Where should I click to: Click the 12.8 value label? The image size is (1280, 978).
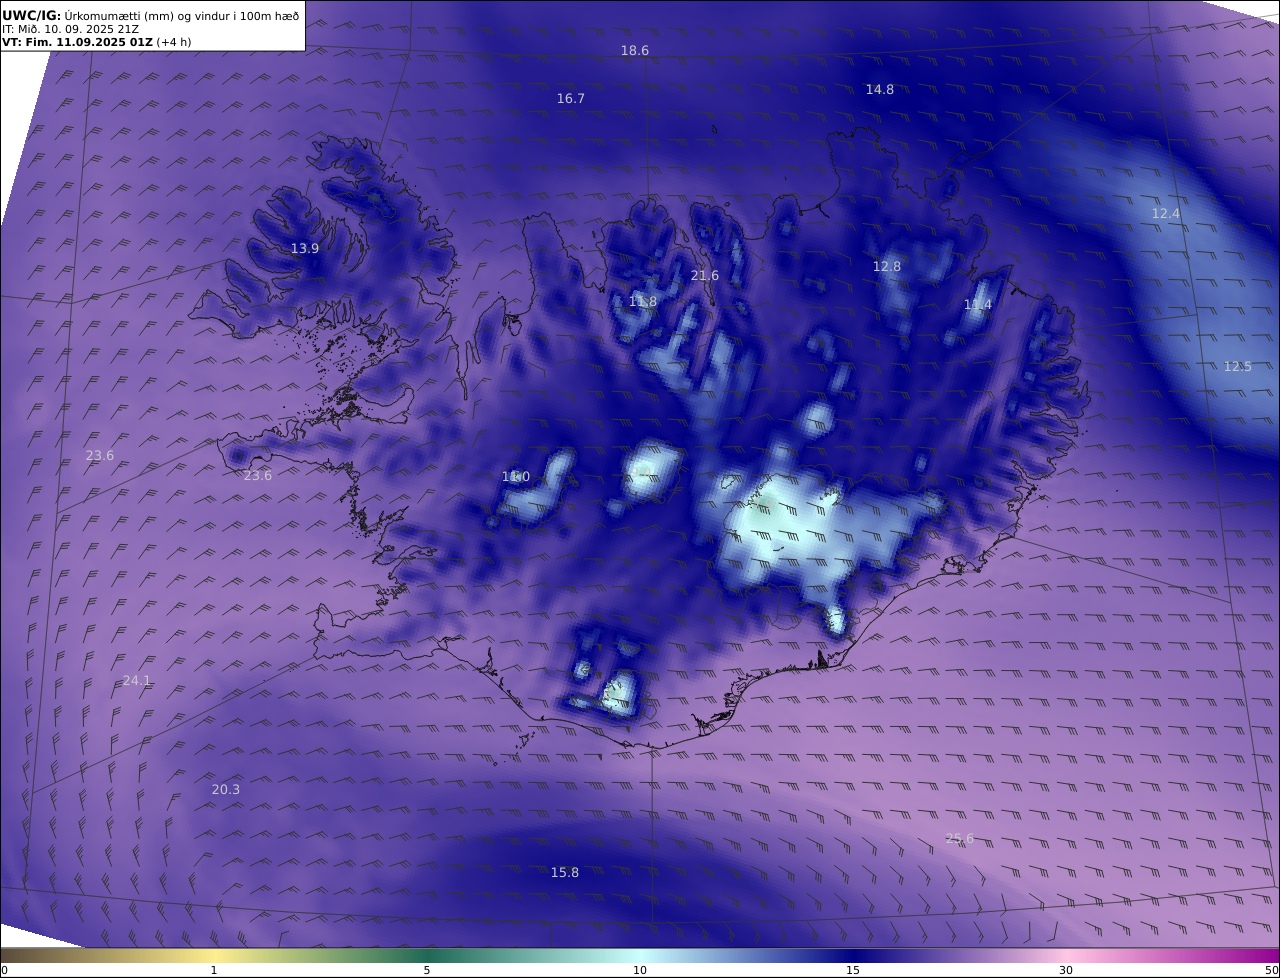(x=887, y=267)
